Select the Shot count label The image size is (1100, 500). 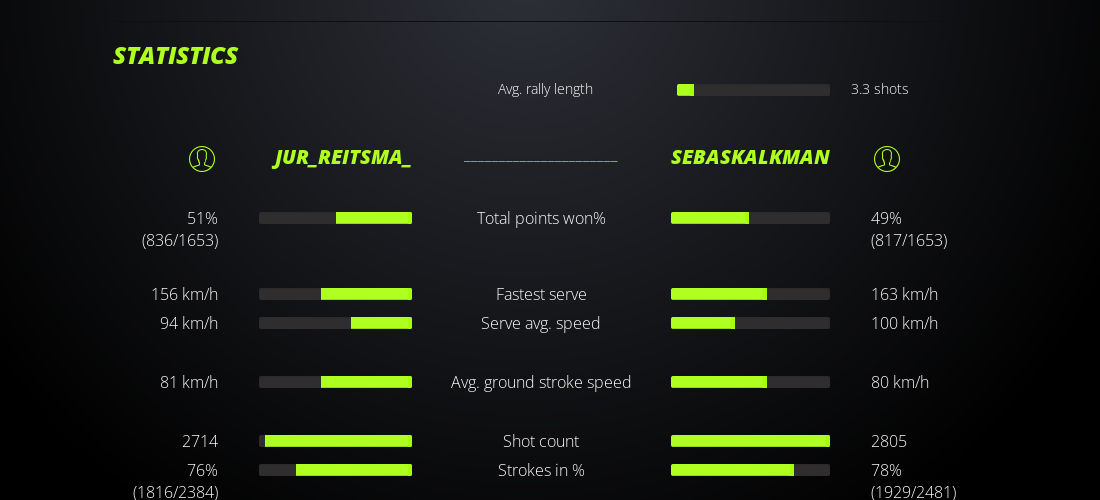click(x=541, y=441)
